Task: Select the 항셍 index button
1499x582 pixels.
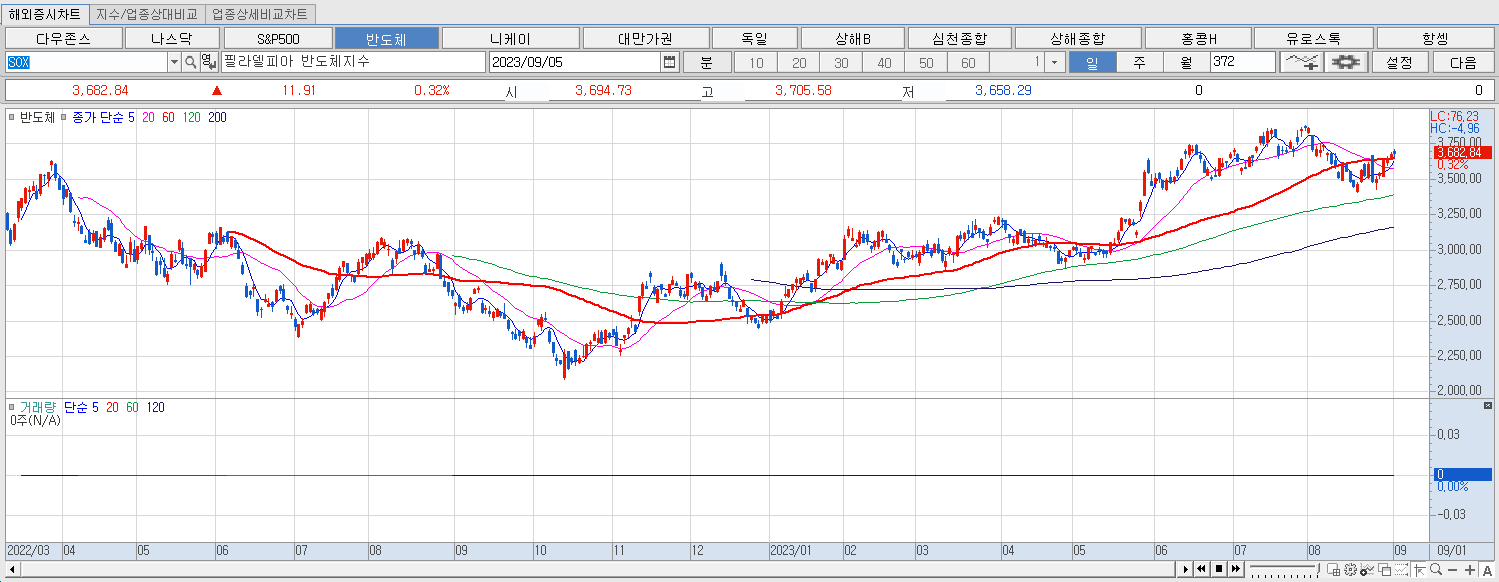Action: pos(1434,38)
